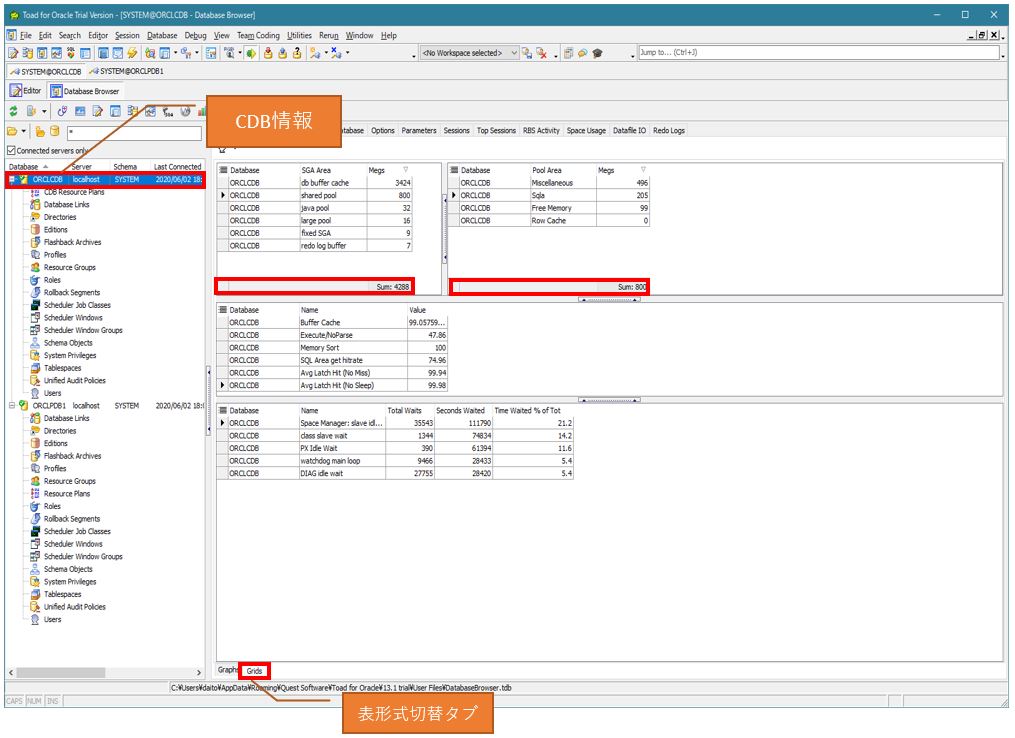Switch to the Top Sessions tab
Screen dimensions: 1015x738
496,131
